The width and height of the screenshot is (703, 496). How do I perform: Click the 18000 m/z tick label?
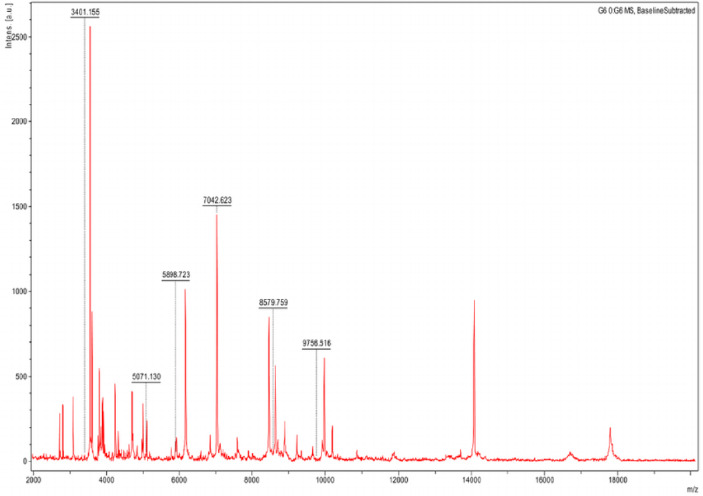[x=617, y=480]
